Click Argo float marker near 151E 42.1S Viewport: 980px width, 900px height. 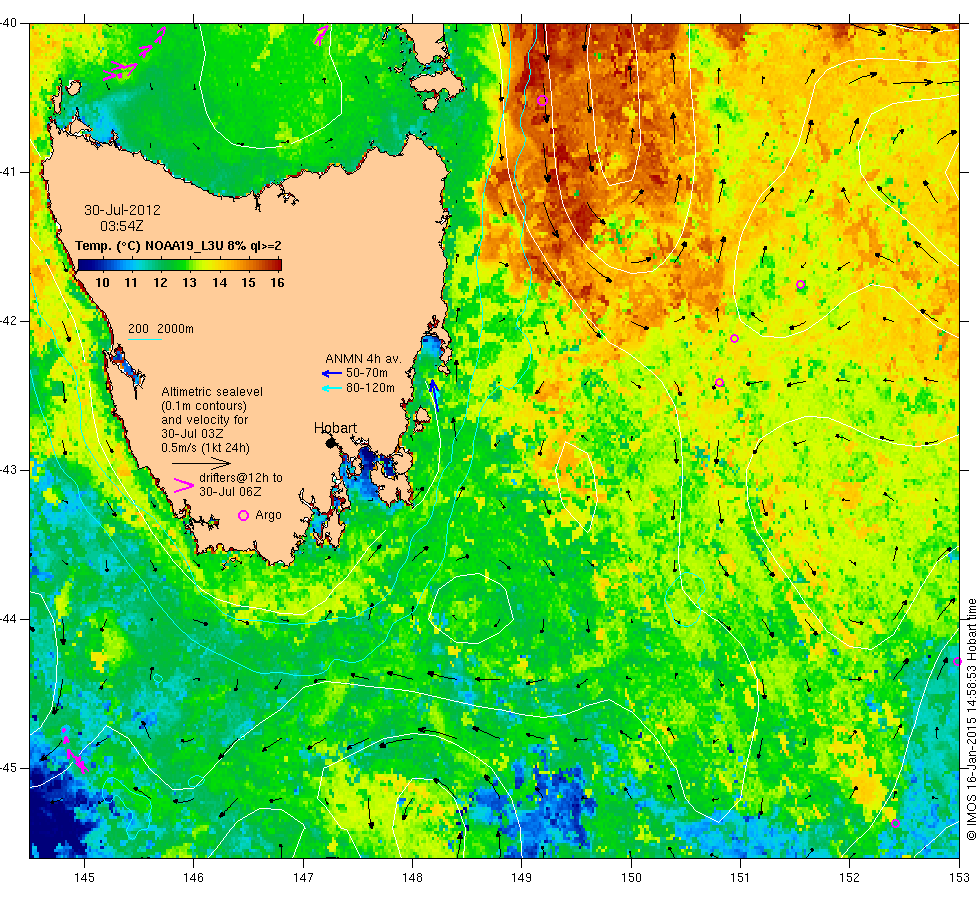click(x=734, y=339)
